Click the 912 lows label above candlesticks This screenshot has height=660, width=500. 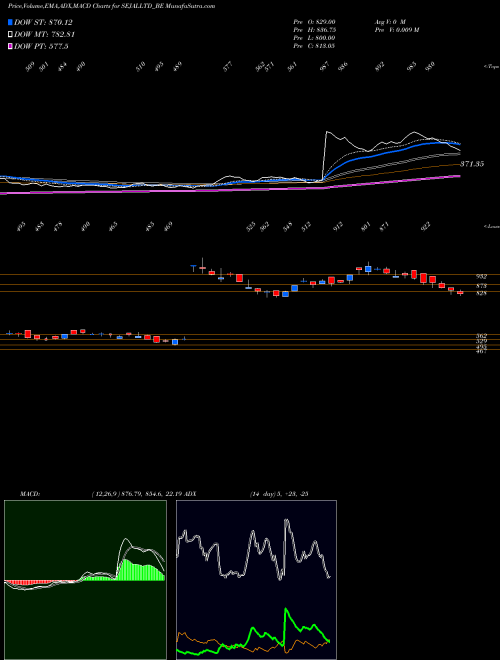[338, 227]
